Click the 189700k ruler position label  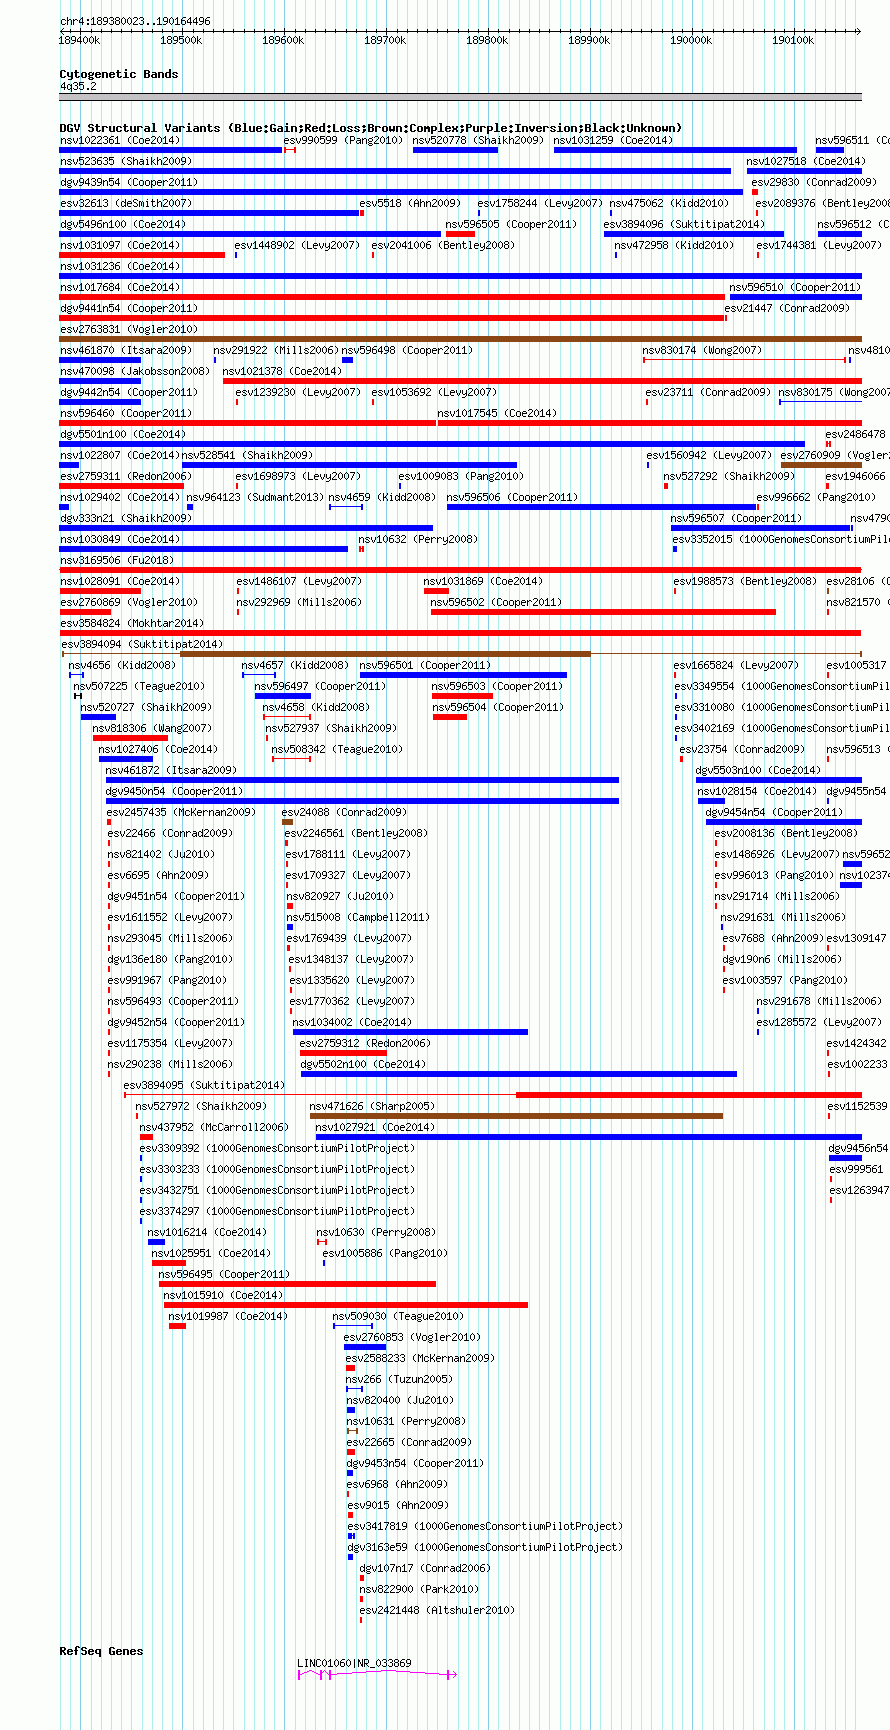point(385,40)
